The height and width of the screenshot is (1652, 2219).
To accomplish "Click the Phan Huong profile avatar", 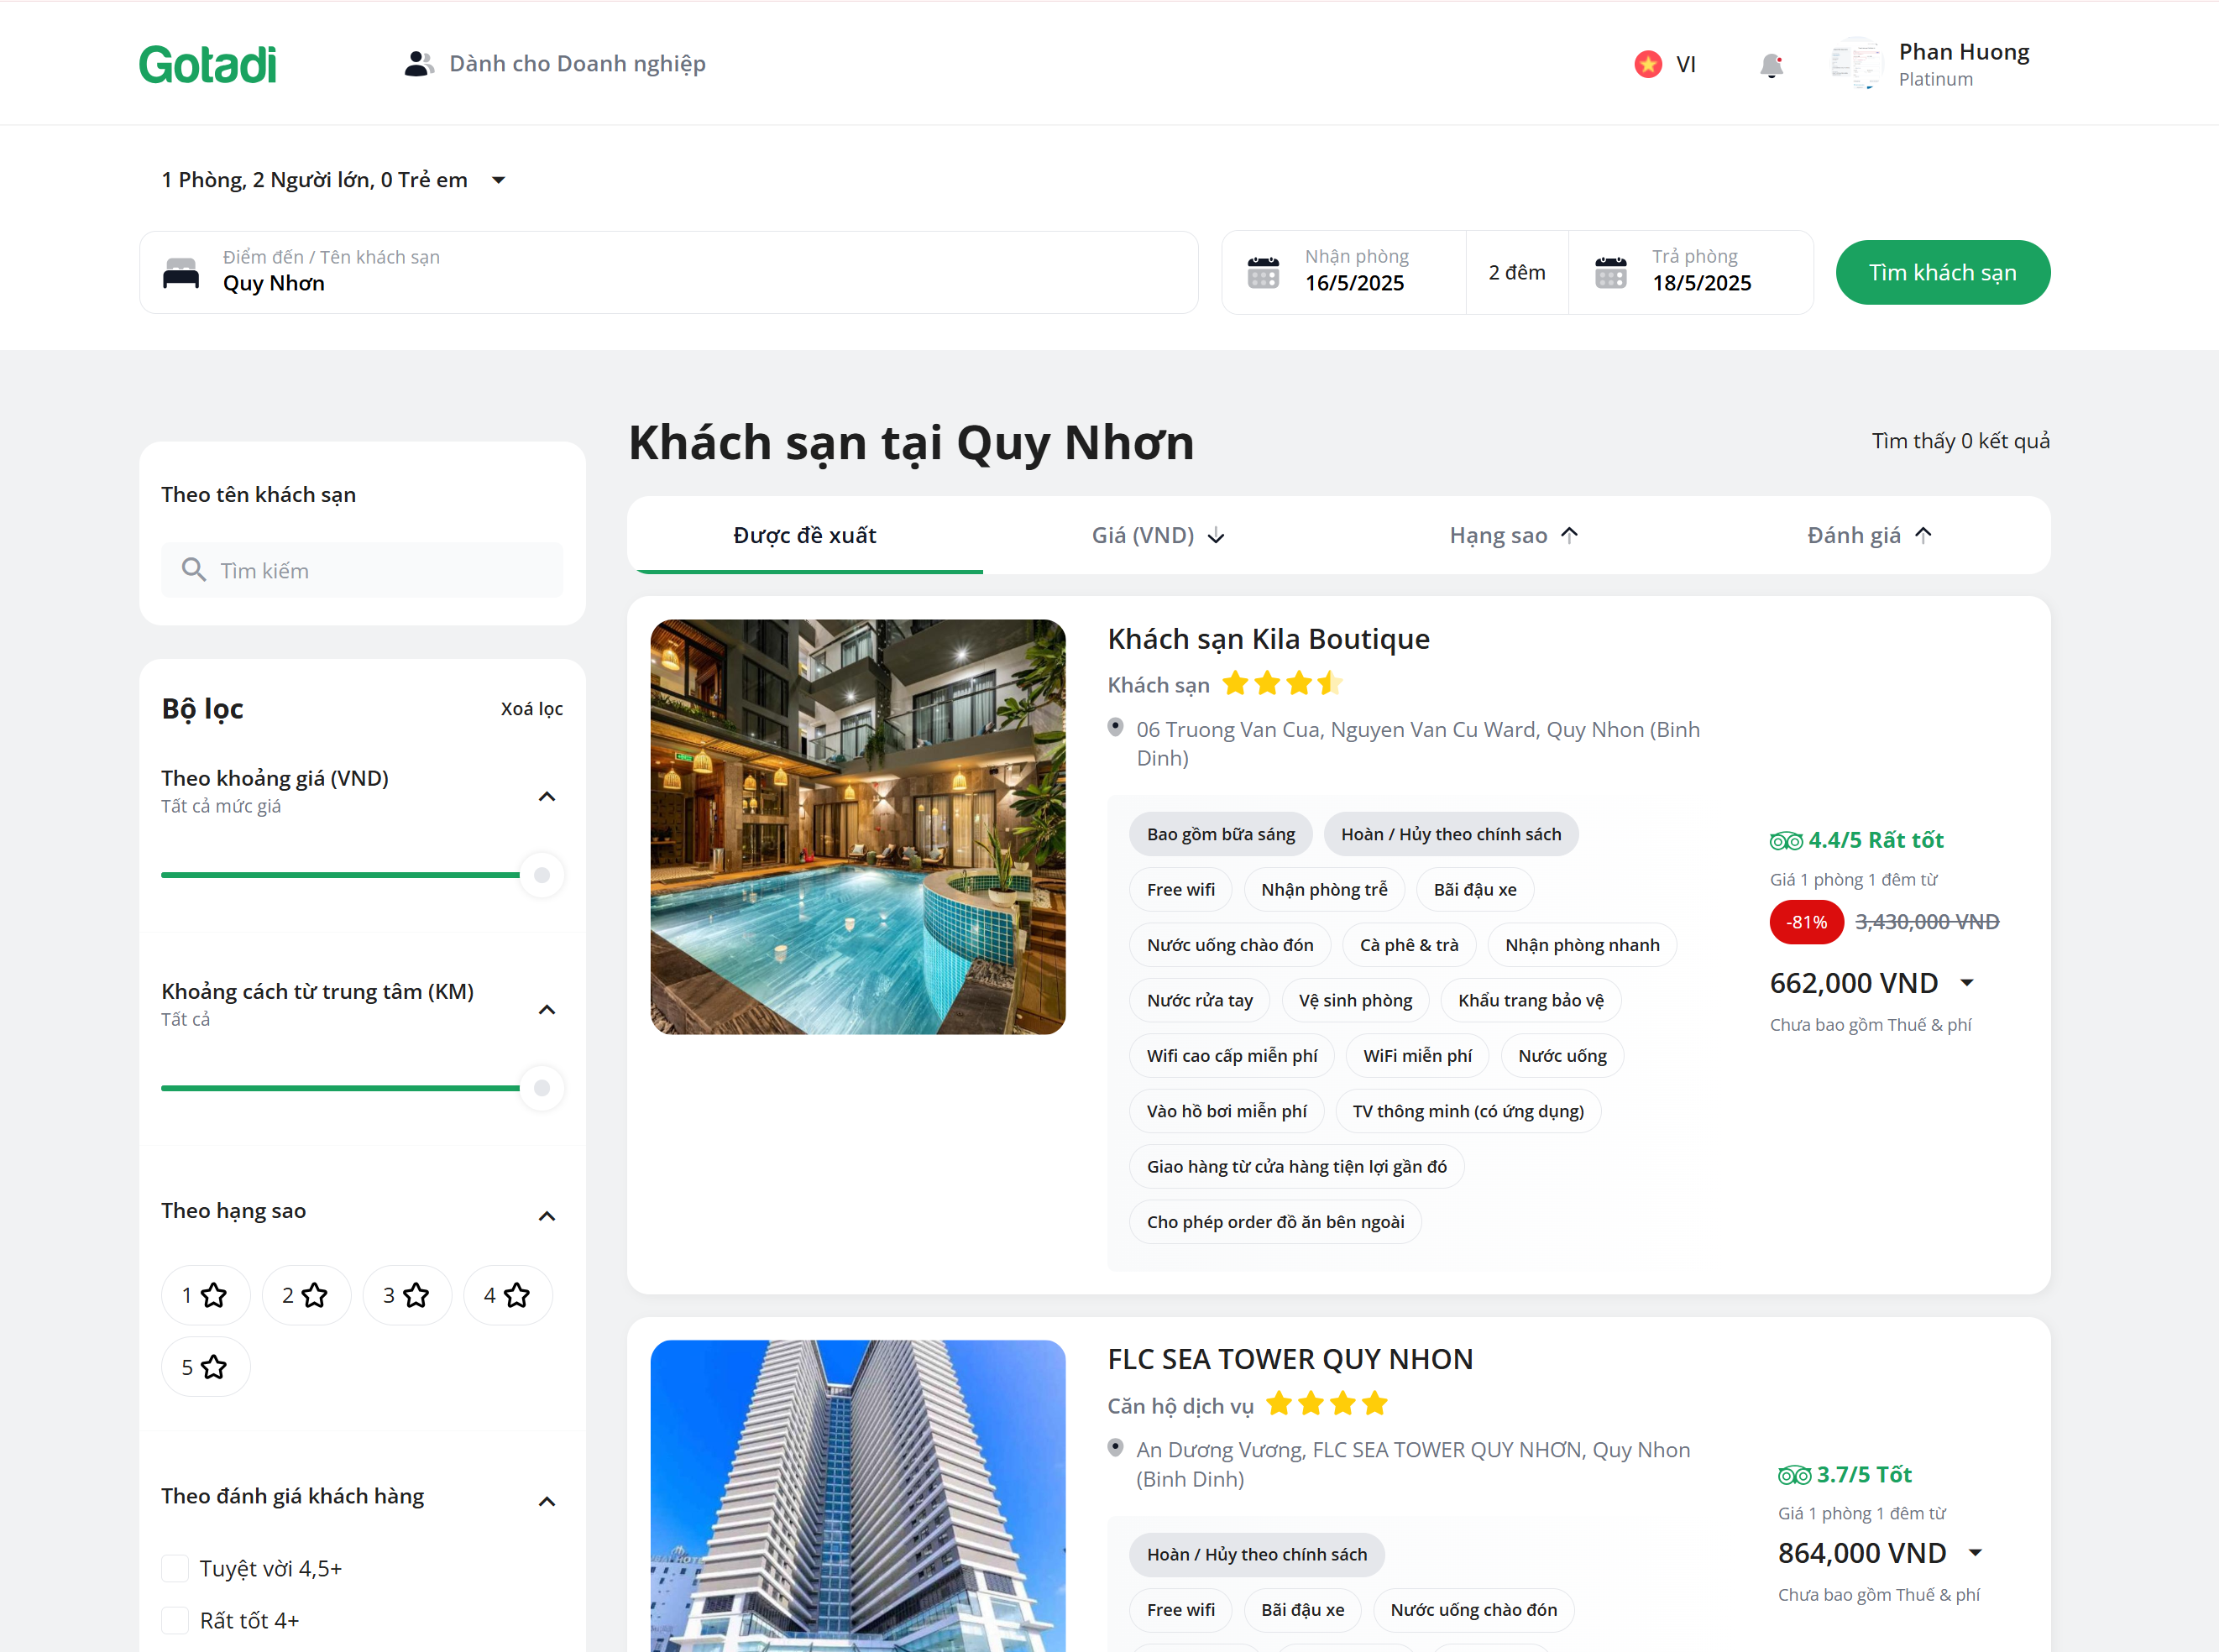I will click(1856, 64).
